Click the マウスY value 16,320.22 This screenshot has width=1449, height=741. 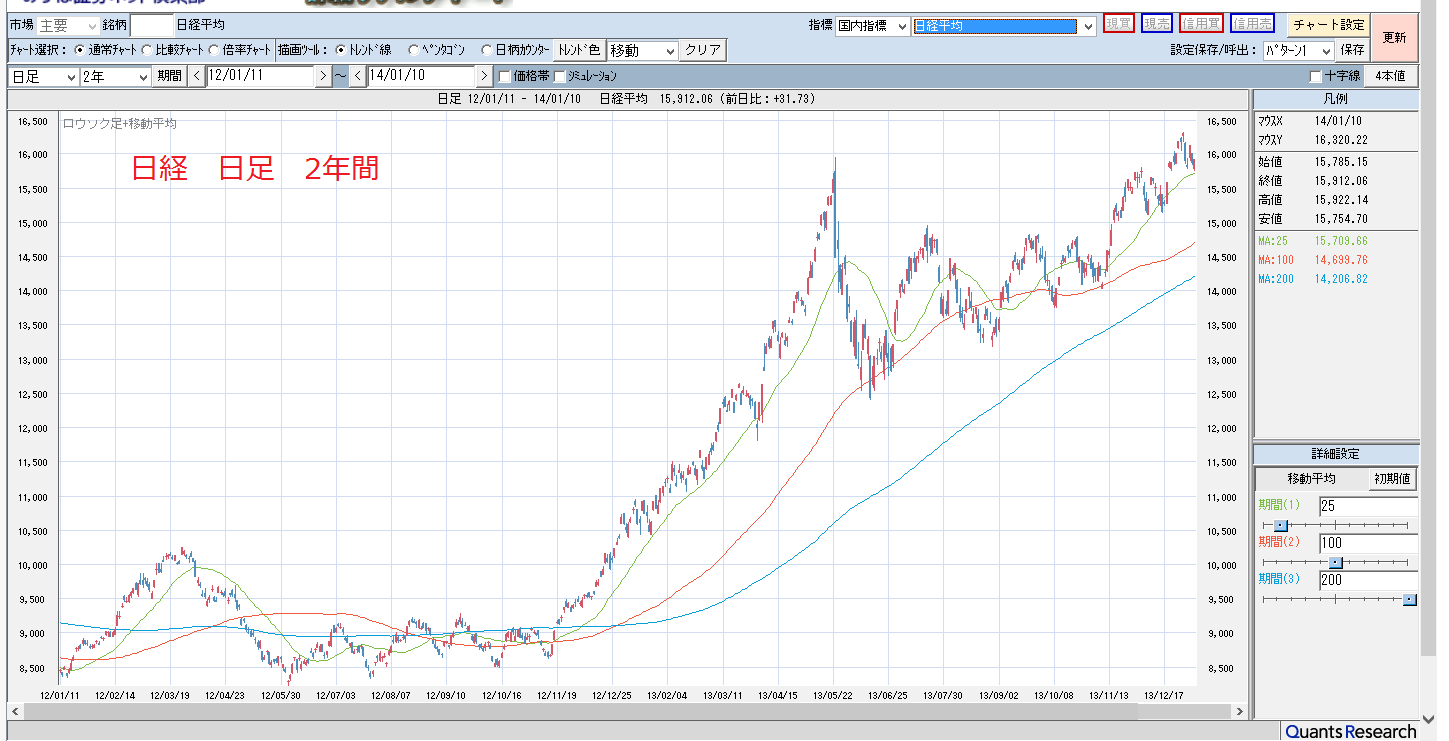click(1340, 140)
